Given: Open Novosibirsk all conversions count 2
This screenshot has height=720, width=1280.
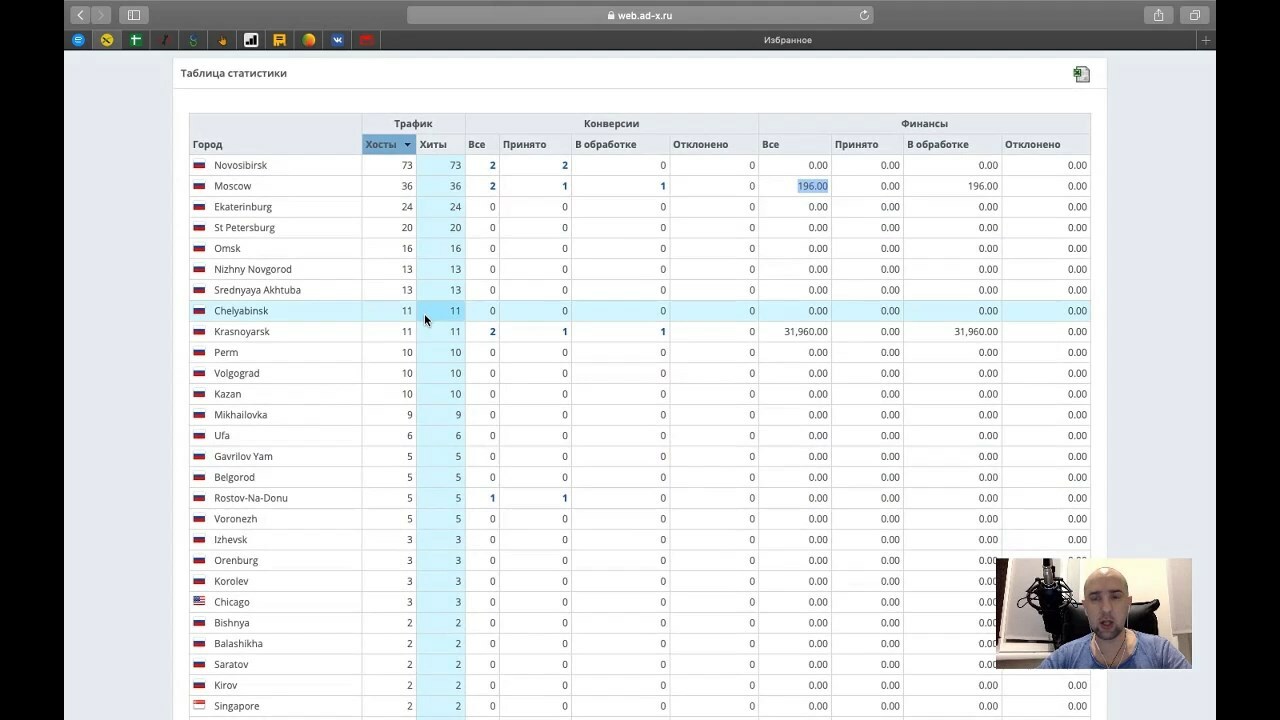Looking at the screenshot, I should point(492,165).
